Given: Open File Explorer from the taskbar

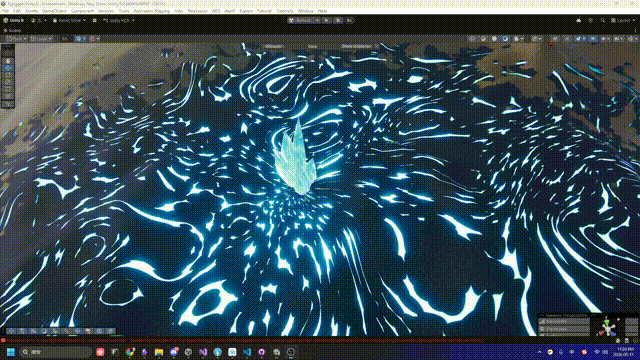Looking at the screenshot, I should tap(159, 352).
